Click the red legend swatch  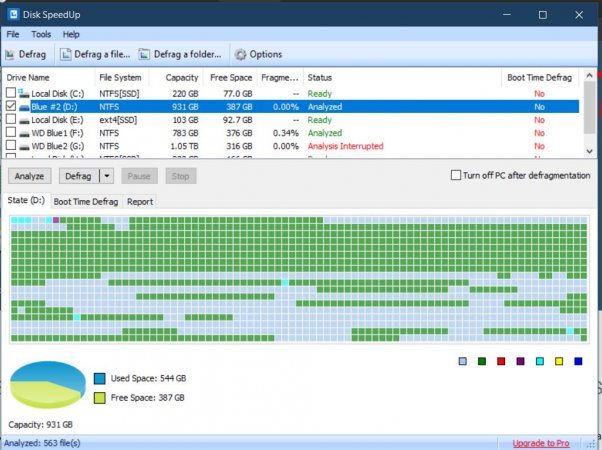[x=501, y=361]
